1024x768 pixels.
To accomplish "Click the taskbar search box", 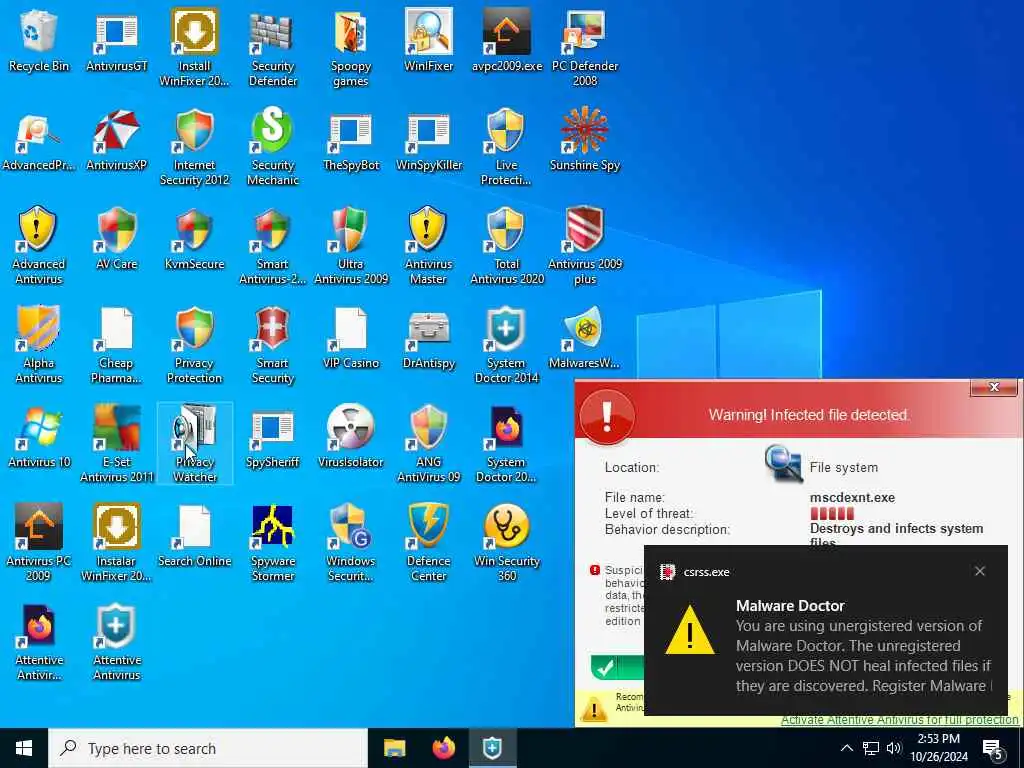I will point(208,748).
